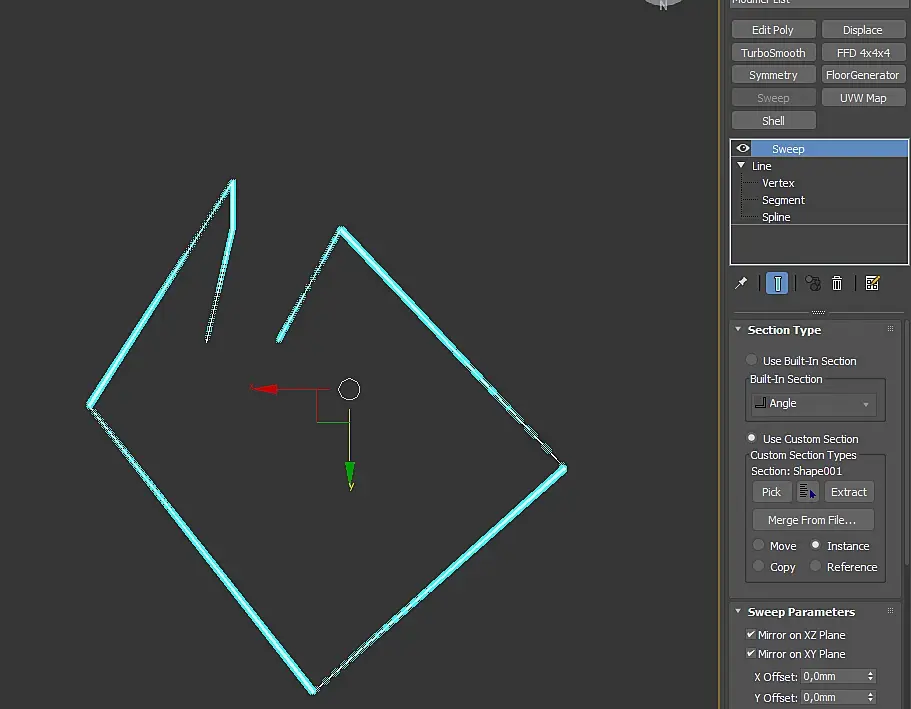911x709 pixels.
Task: Click Y Offset spinner arrows
Action: [x=870, y=697]
